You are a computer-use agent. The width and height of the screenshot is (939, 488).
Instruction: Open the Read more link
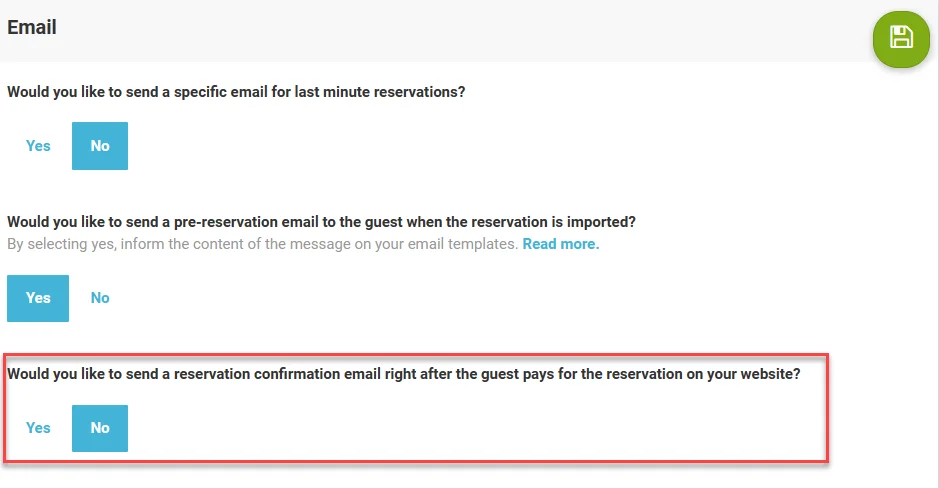pos(560,244)
